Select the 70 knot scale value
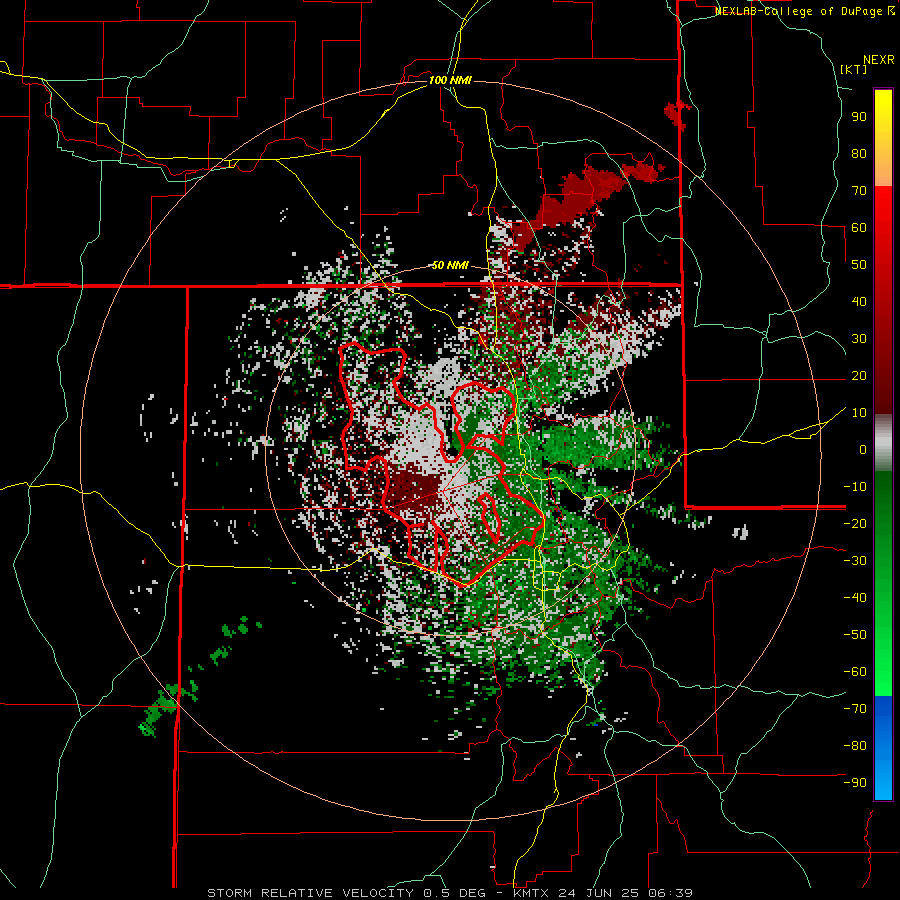The height and width of the screenshot is (900, 900). pyautogui.click(x=859, y=191)
